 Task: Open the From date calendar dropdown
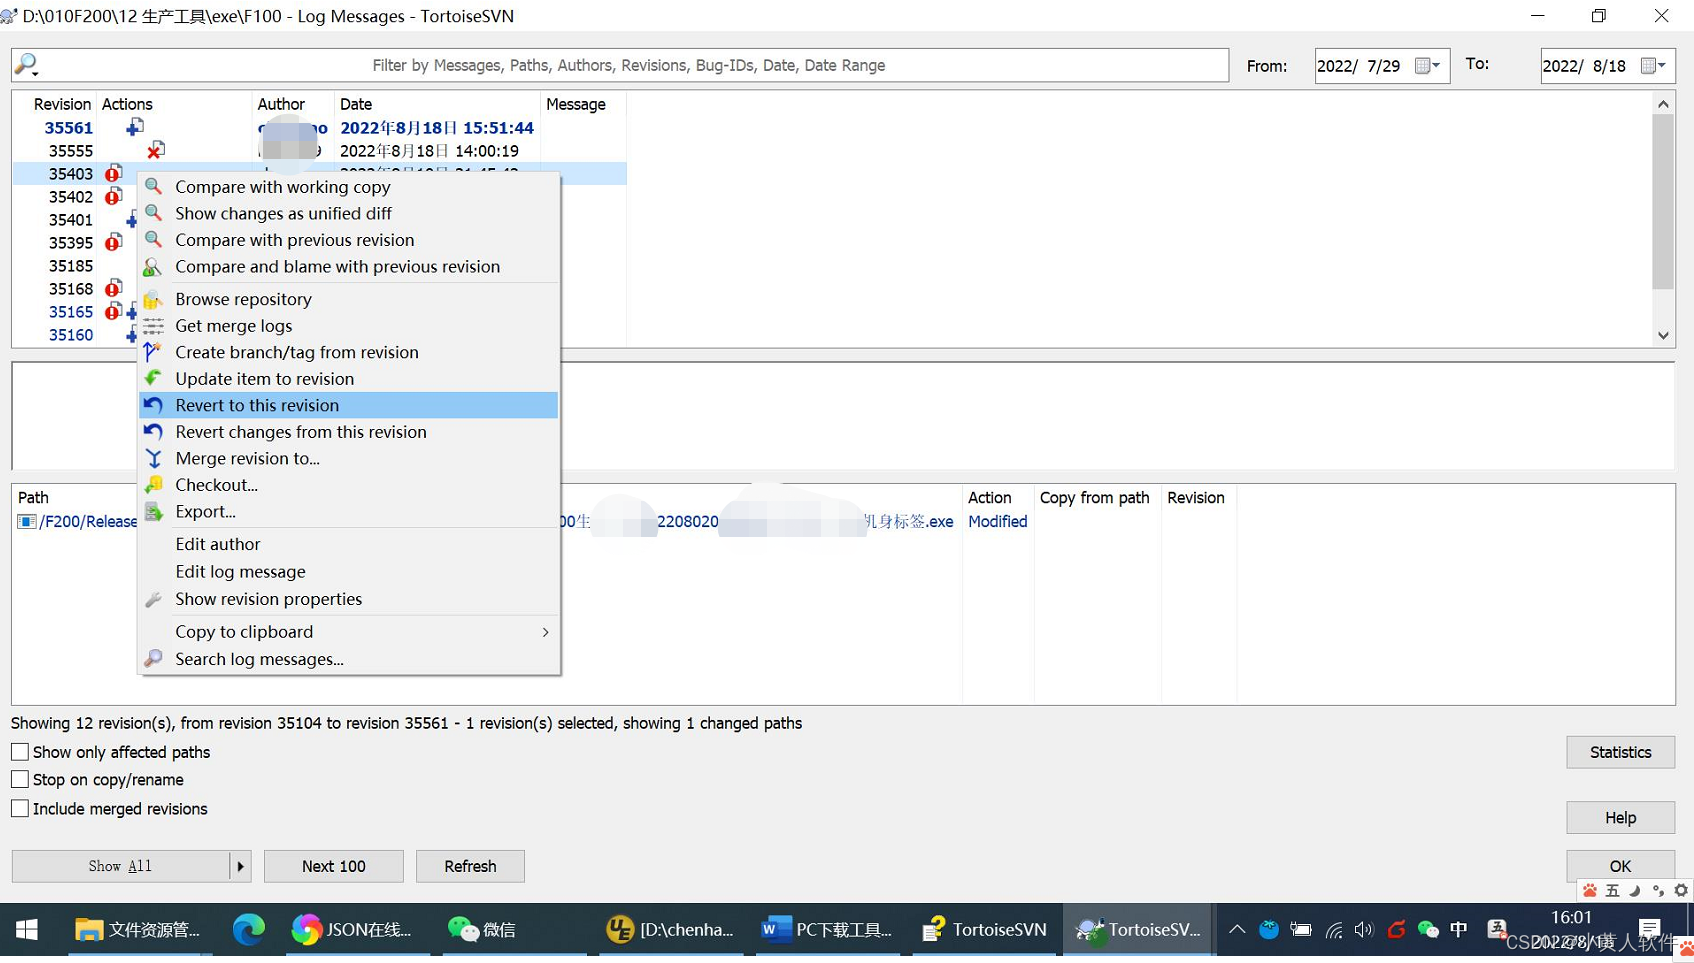pyautogui.click(x=1428, y=66)
